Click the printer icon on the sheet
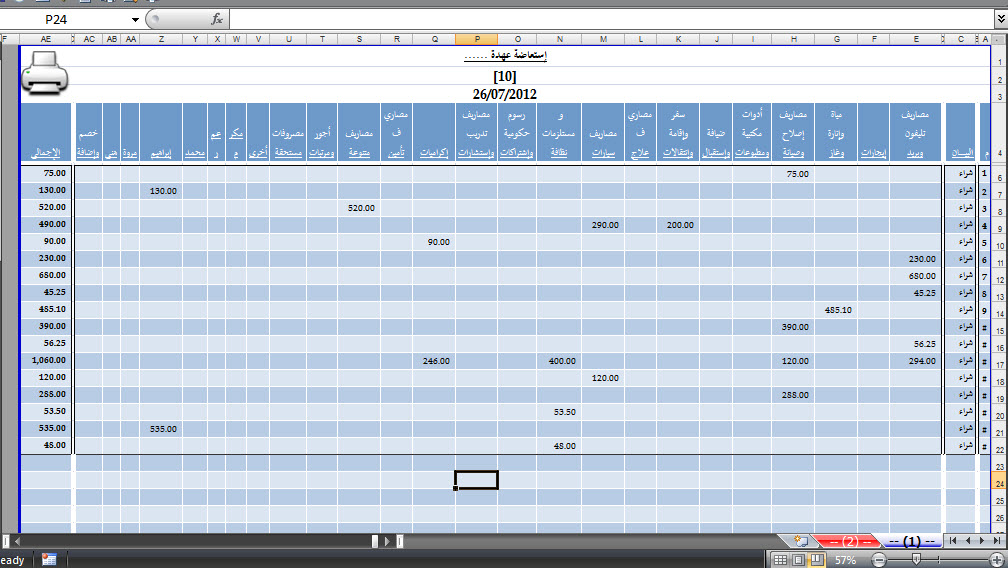The height and width of the screenshot is (568, 1008). pos(44,73)
